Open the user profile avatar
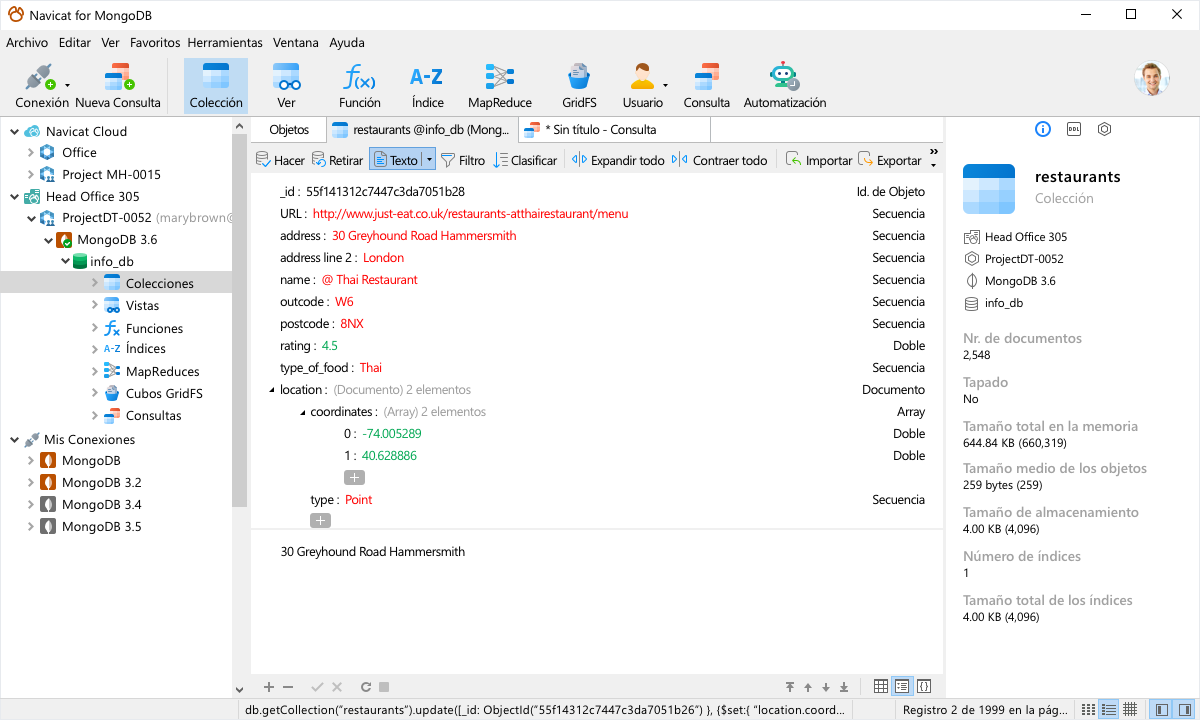The height and width of the screenshot is (720, 1200). 1151,79
